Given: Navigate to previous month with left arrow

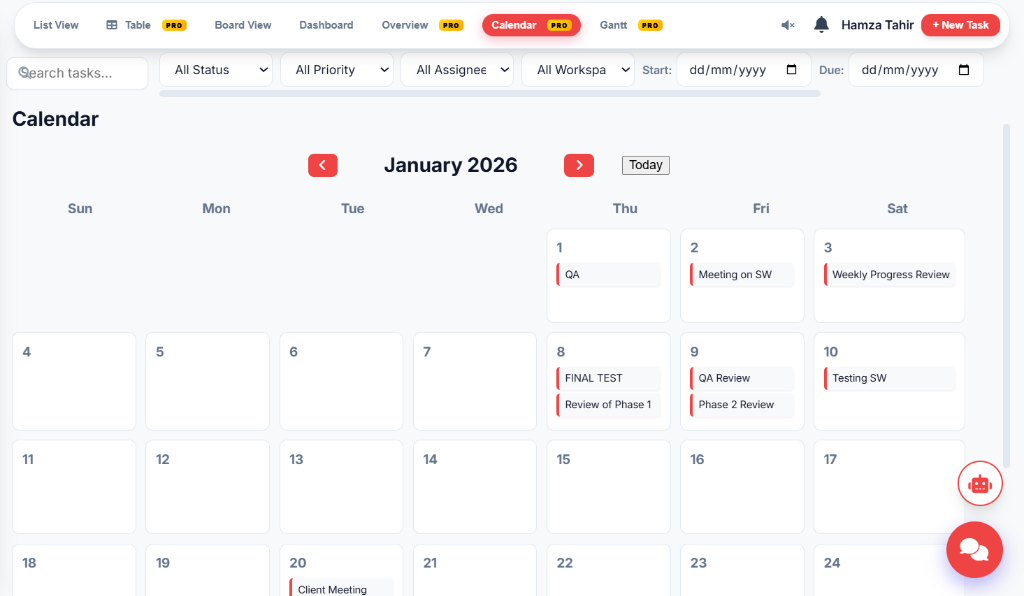Looking at the screenshot, I should pyautogui.click(x=322, y=165).
